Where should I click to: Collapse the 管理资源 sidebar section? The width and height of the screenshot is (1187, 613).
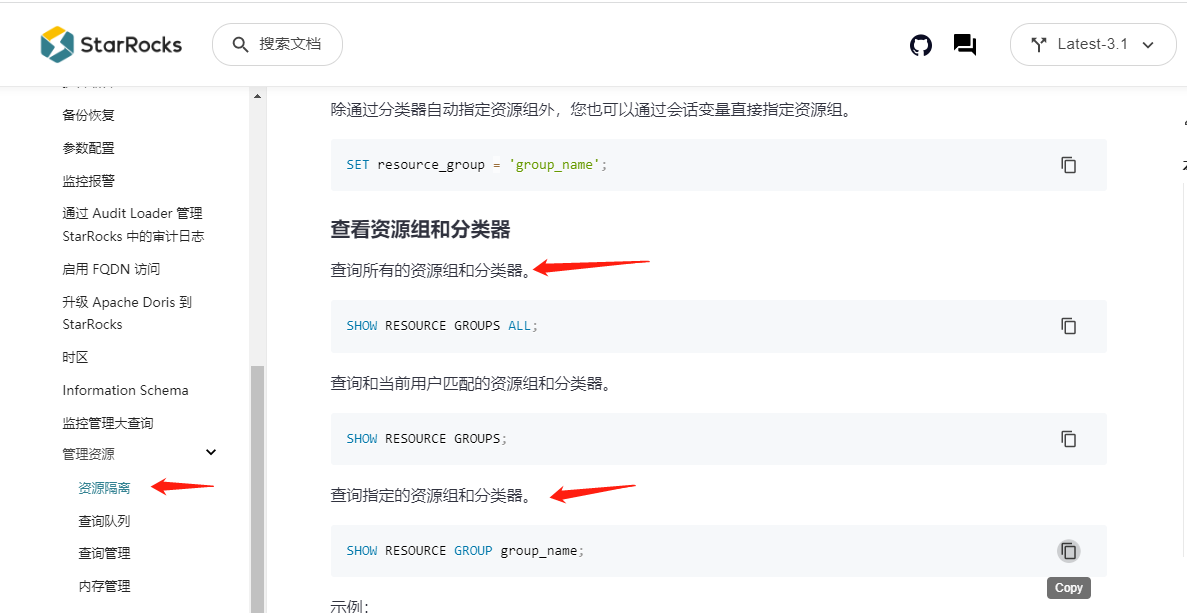(x=211, y=453)
